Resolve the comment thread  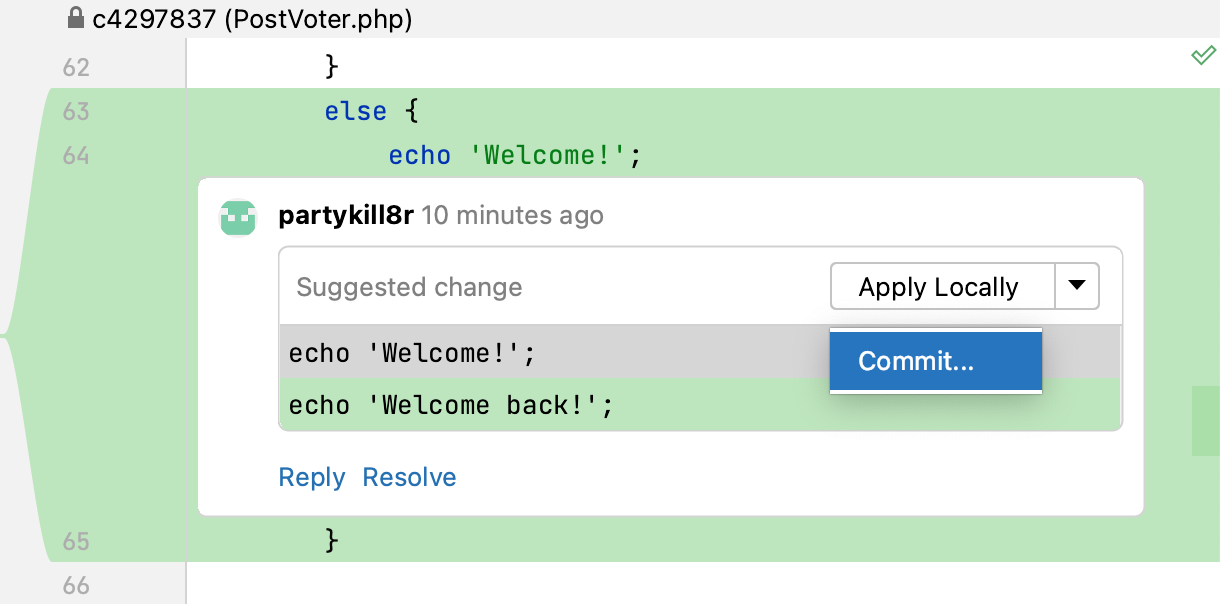408,477
